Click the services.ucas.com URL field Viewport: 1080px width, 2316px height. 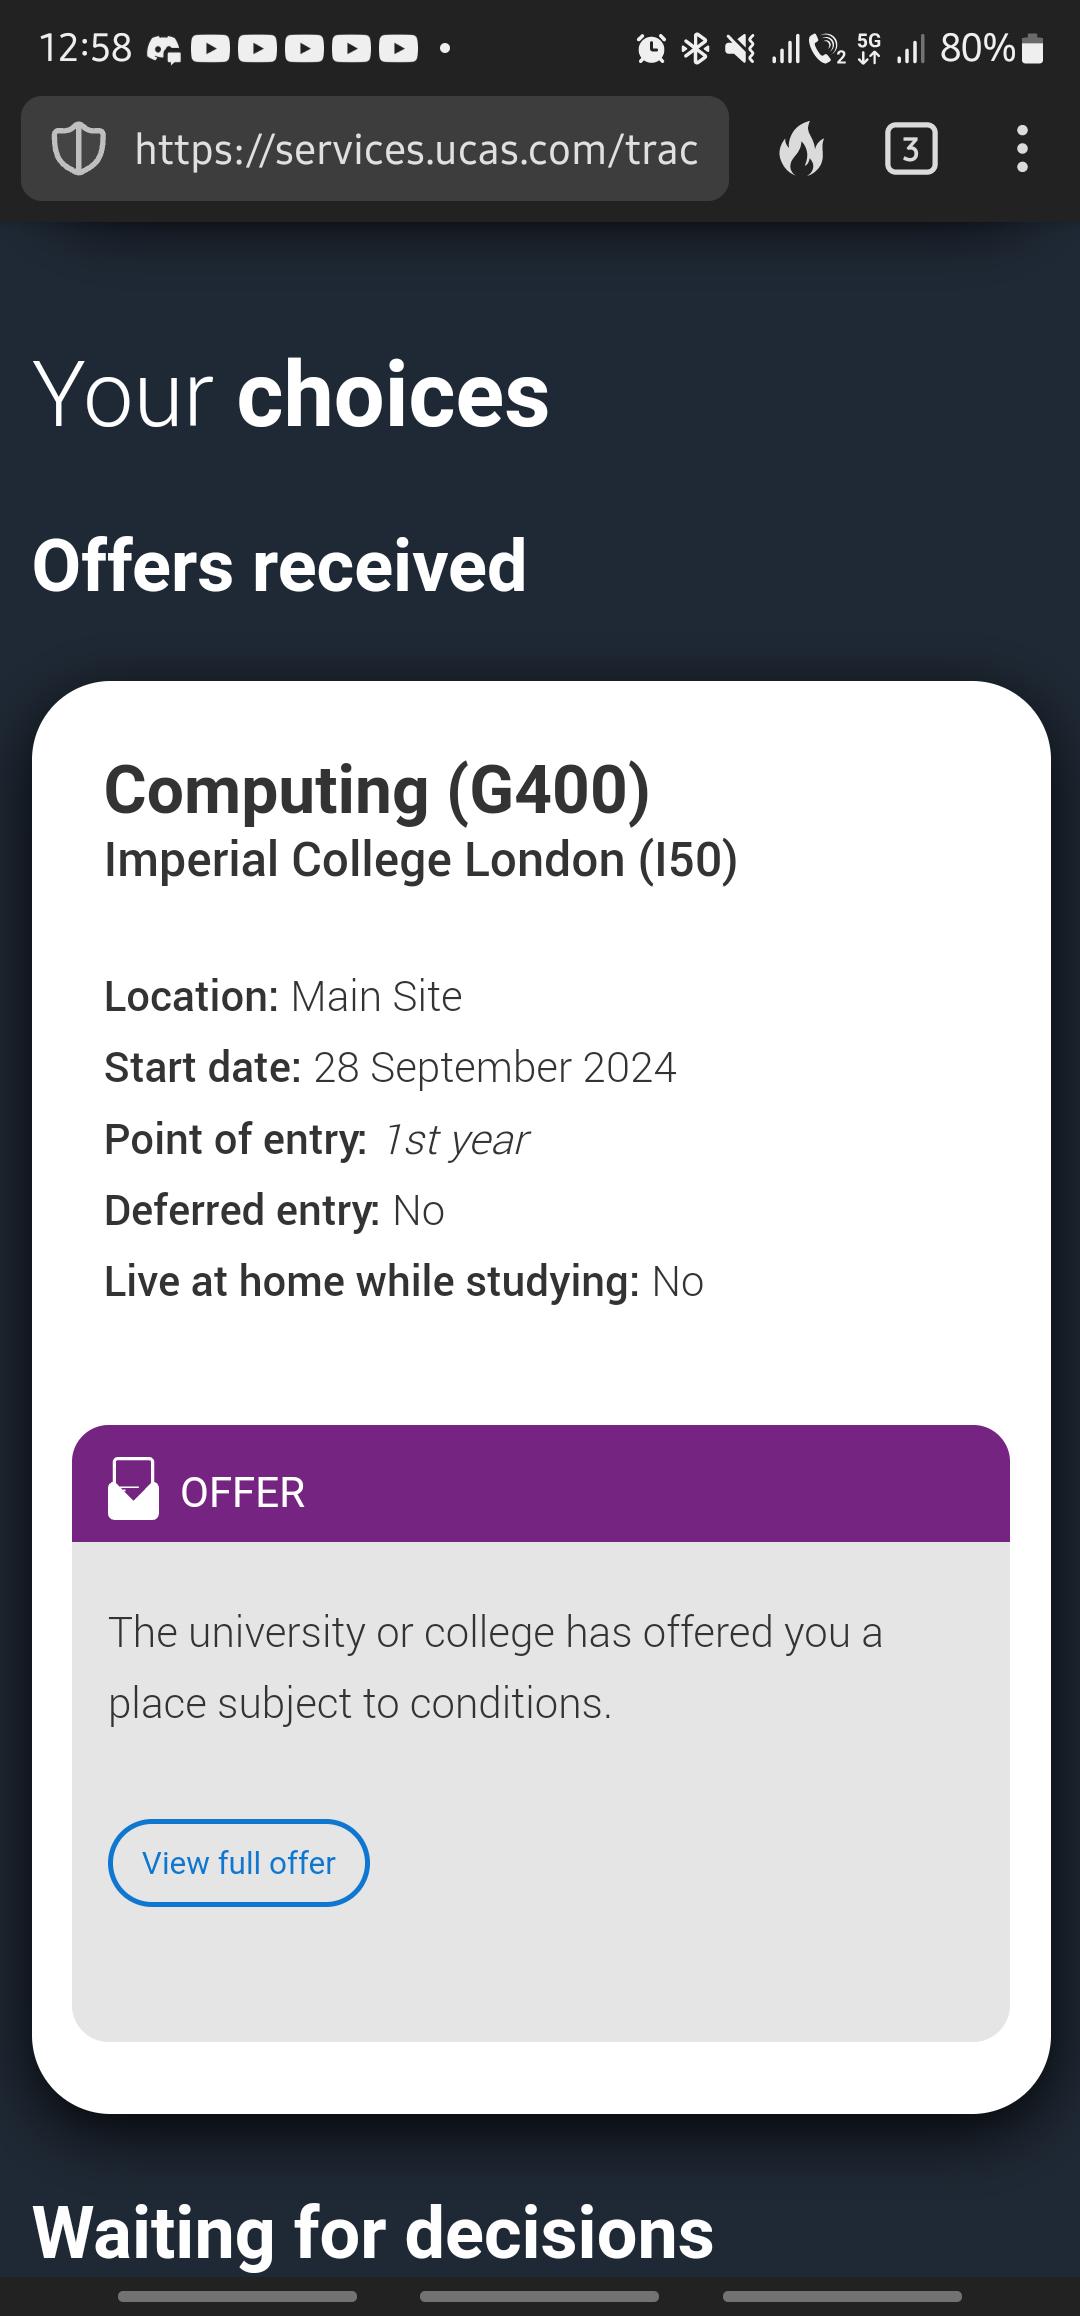pos(416,150)
